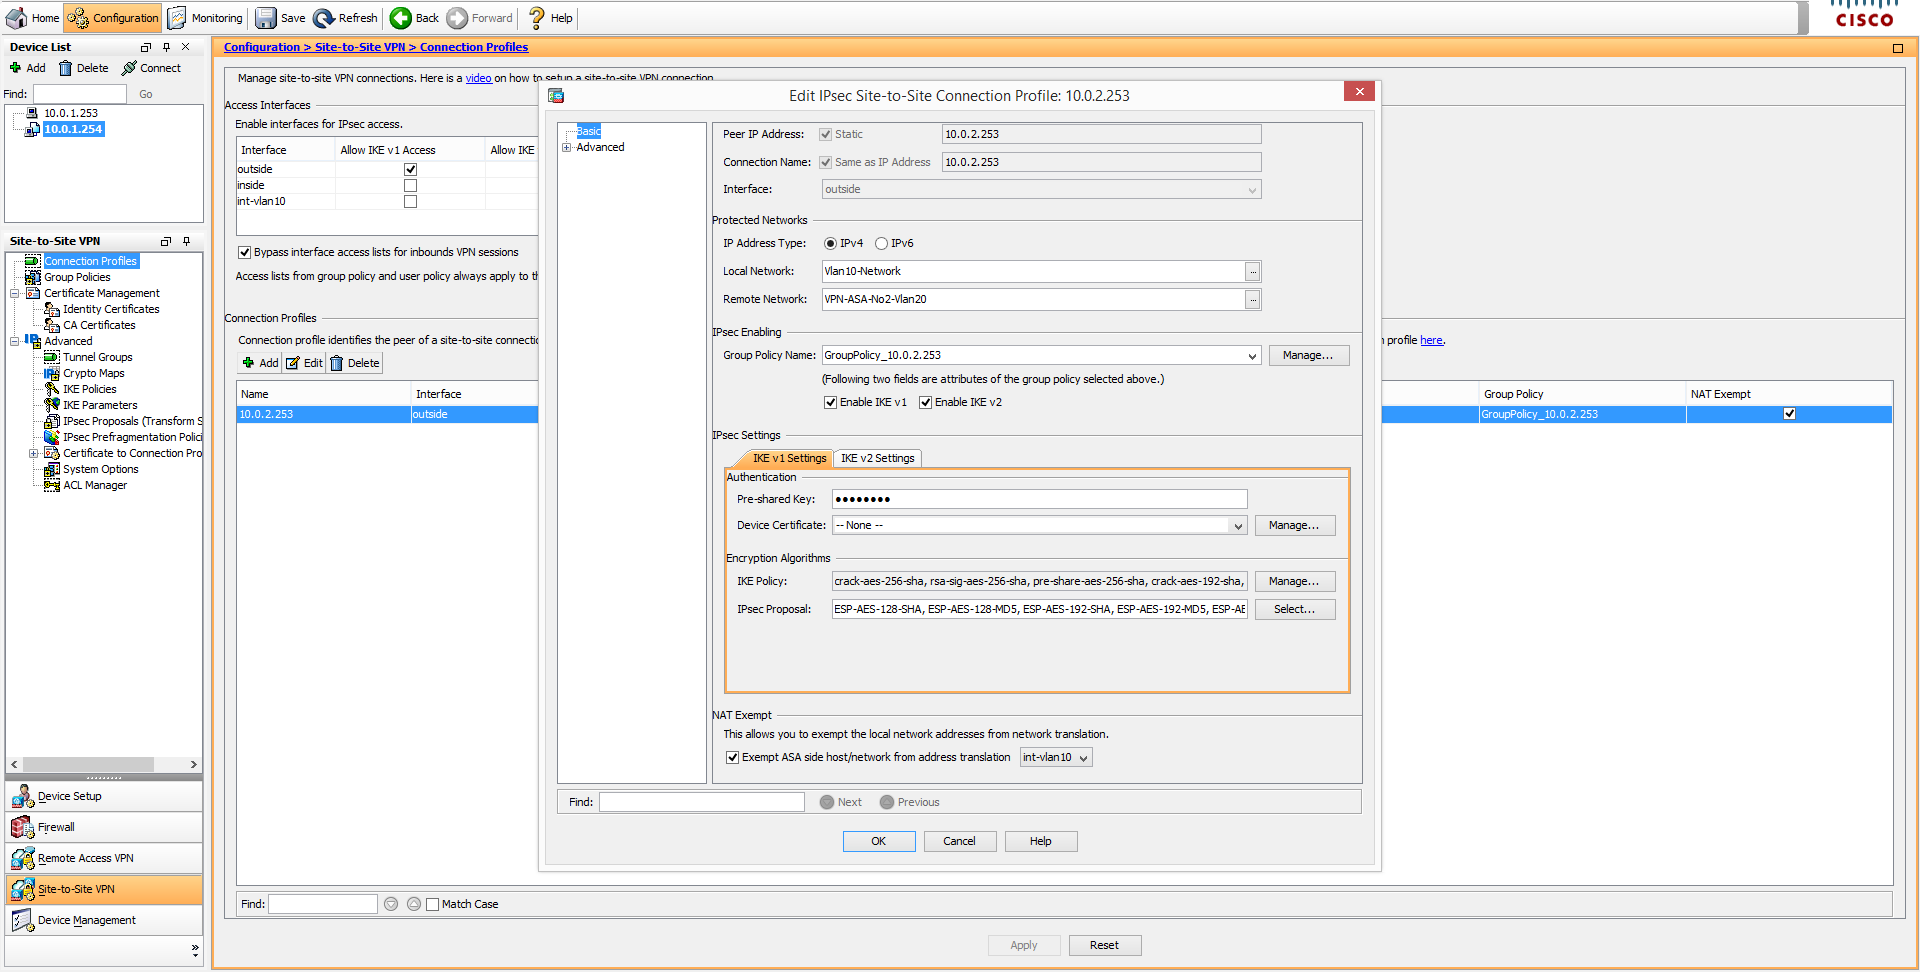This screenshot has width=1920, height=972.
Task: Open Remote Access VPN section
Action: click(x=104, y=858)
